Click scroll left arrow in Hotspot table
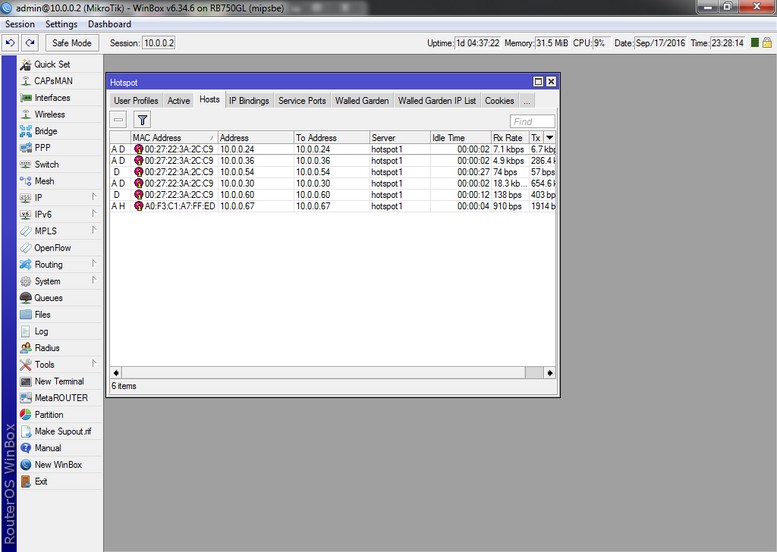The height and width of the screenshot is (552, 777). point(116,373)
